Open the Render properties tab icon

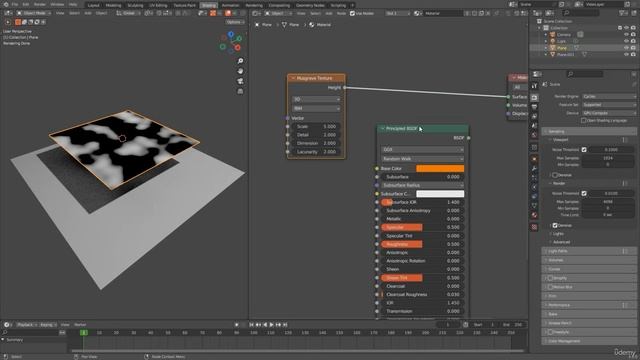click(x=535, y=98)
